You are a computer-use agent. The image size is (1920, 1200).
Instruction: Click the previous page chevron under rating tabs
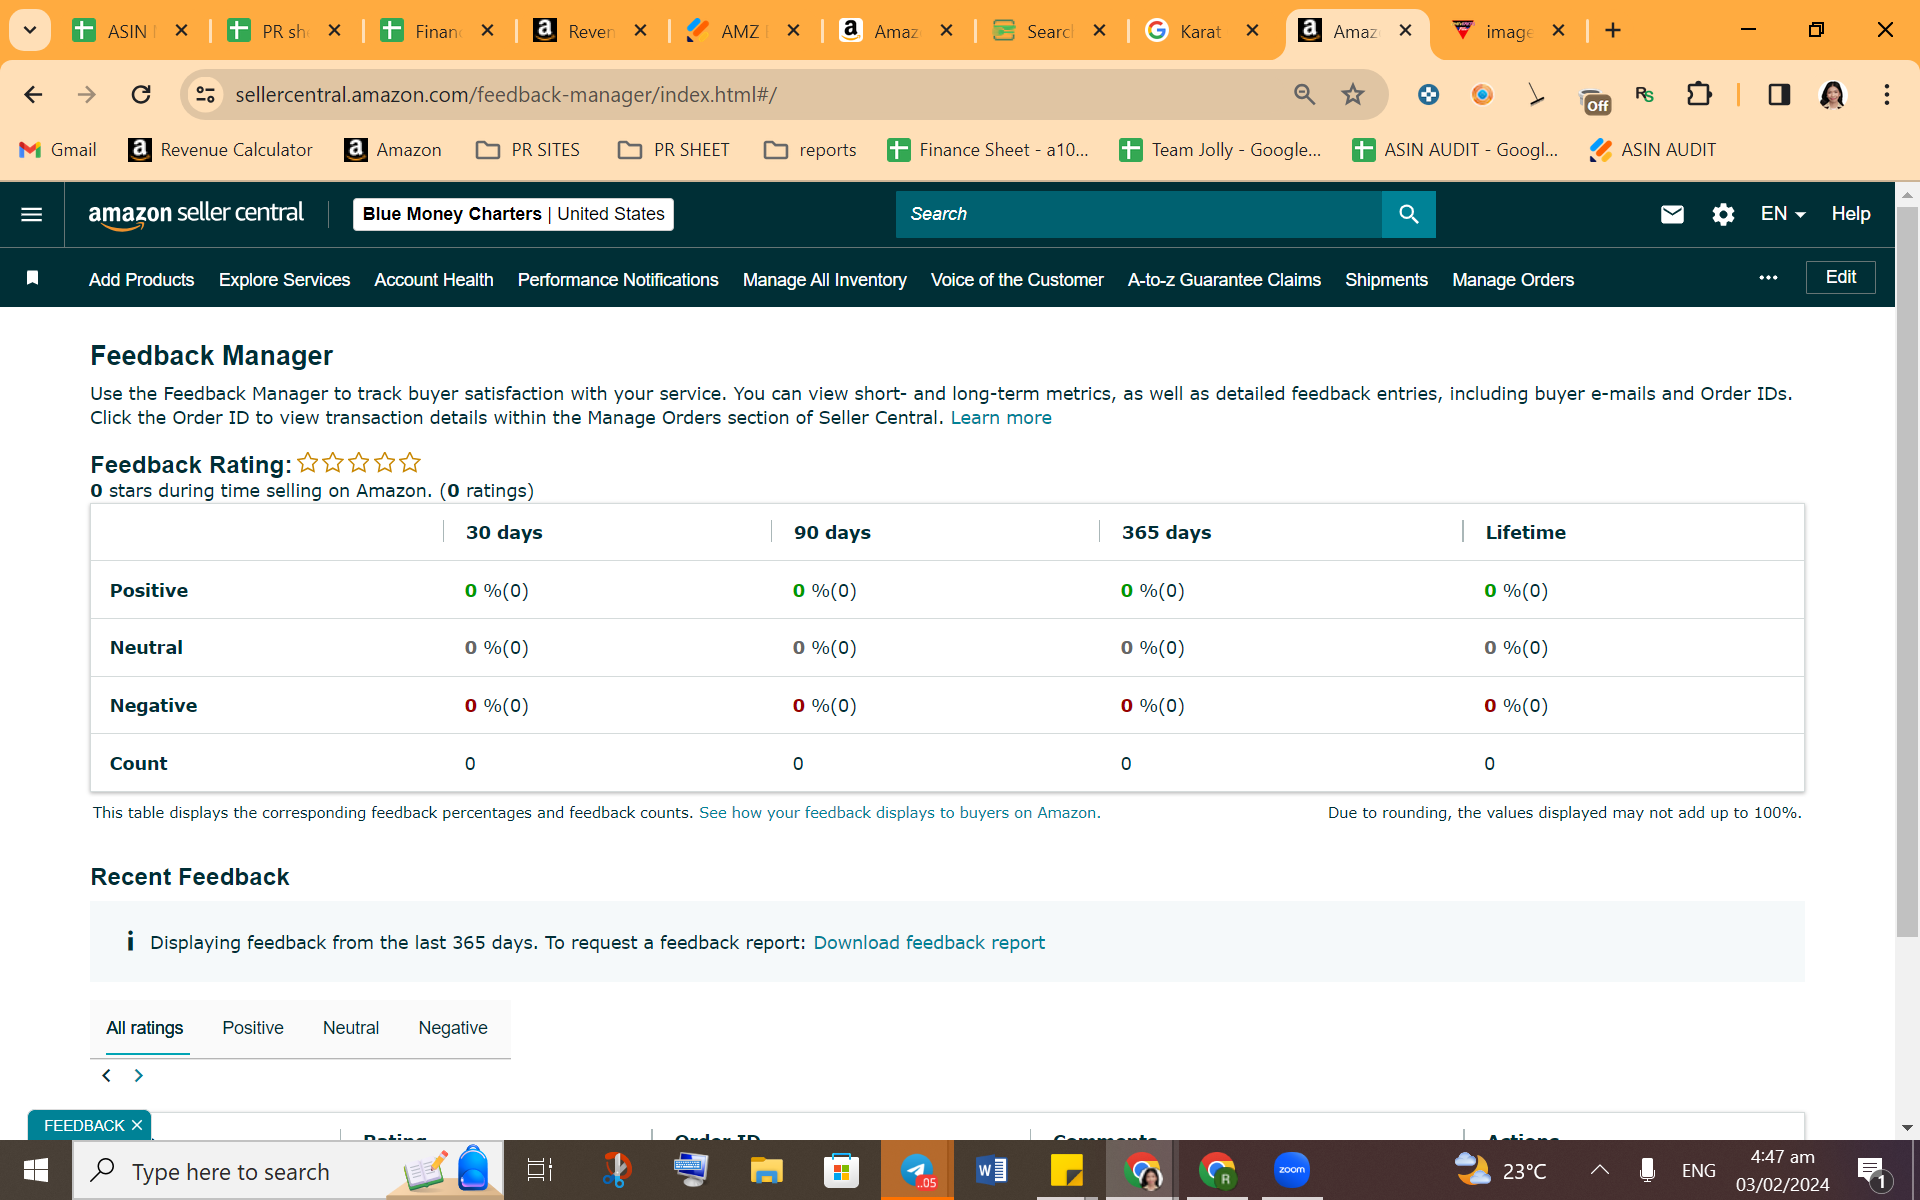(x=107, y=1076)
